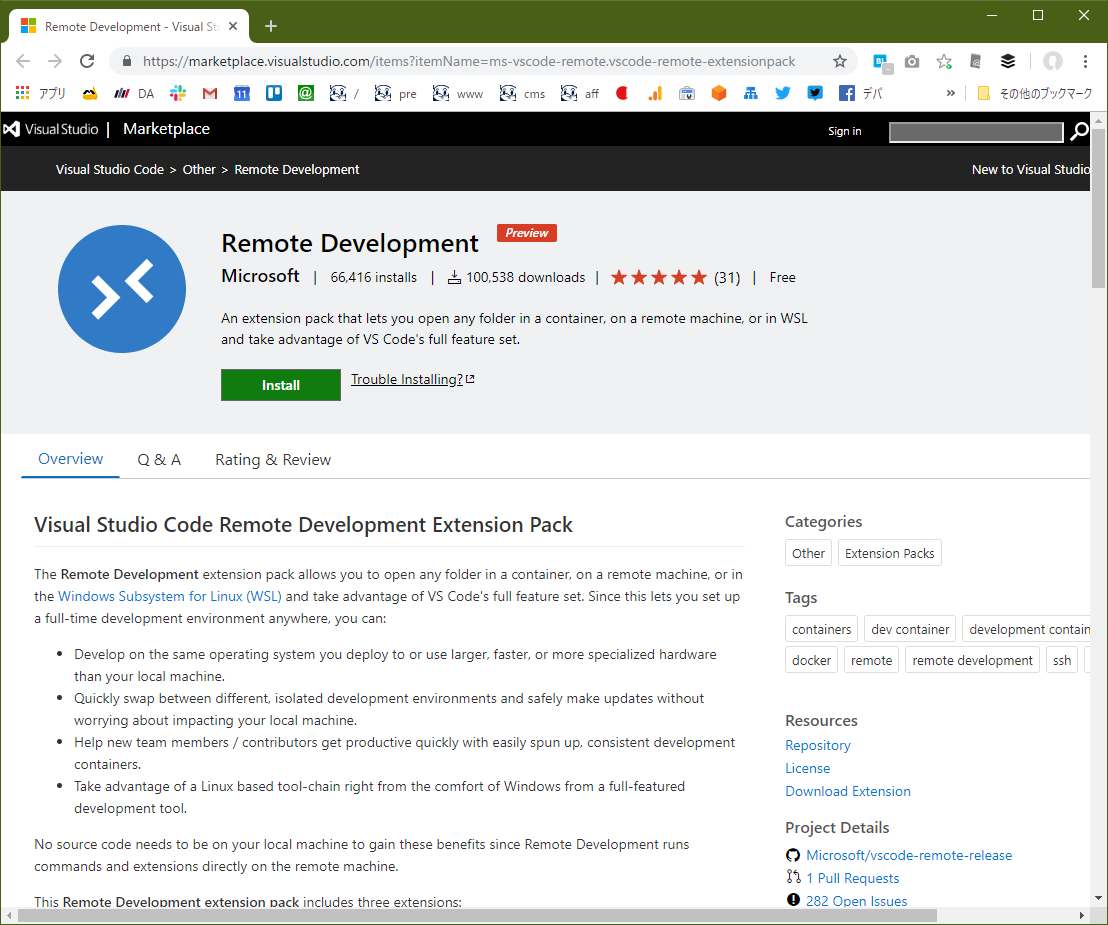The width and height of the screenshot is (1108, 925).
Task: Click the Visual Studio logo
Action: [51, 129]
